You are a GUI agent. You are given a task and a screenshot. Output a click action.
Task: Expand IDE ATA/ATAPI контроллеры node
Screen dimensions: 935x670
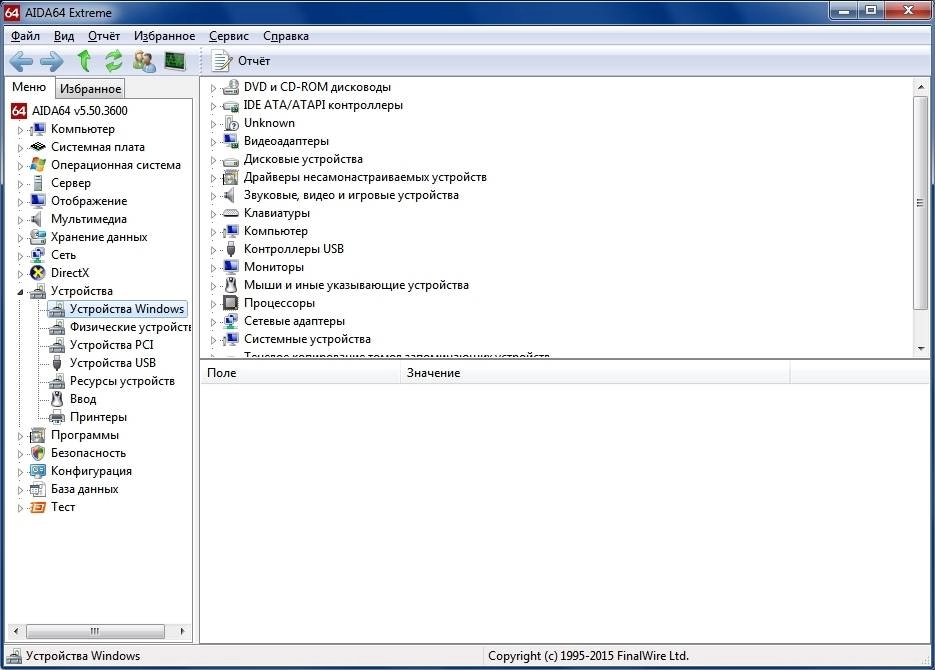(213, 106)
